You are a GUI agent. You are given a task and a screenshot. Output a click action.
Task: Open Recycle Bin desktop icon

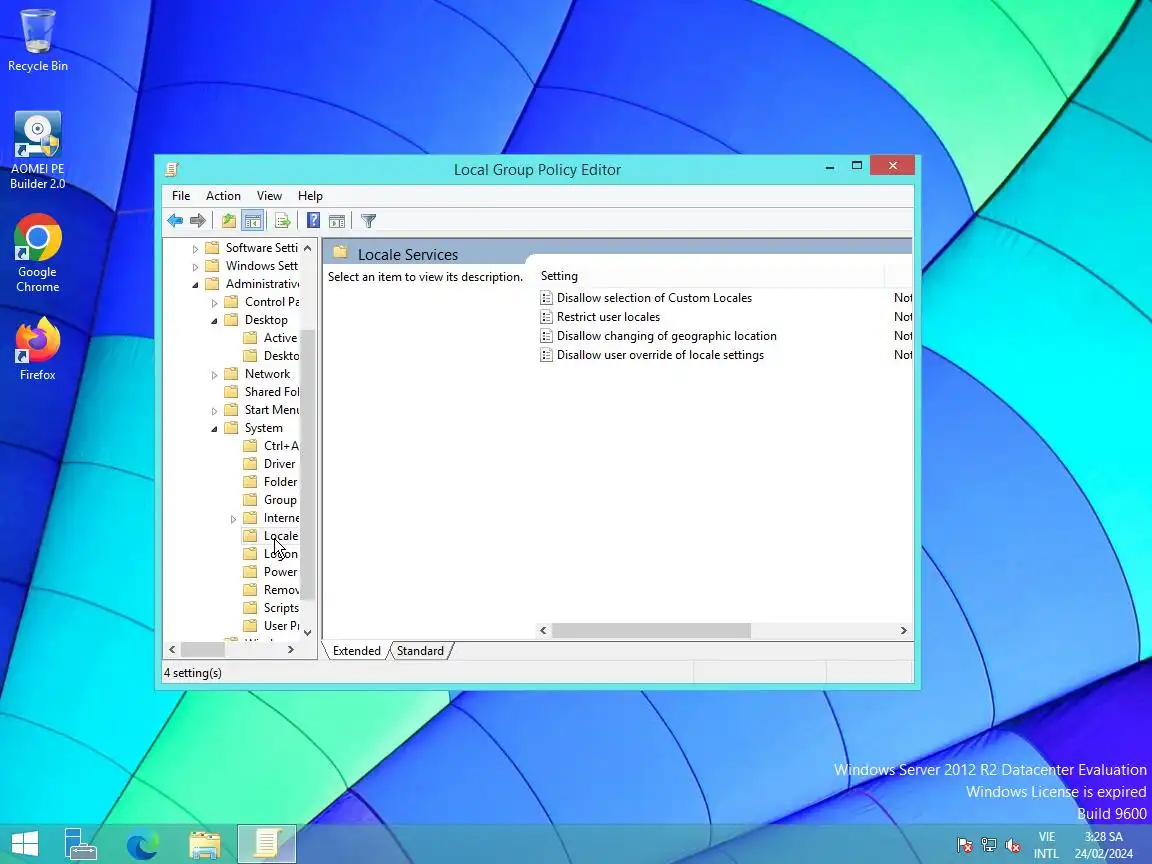(37, 40)
